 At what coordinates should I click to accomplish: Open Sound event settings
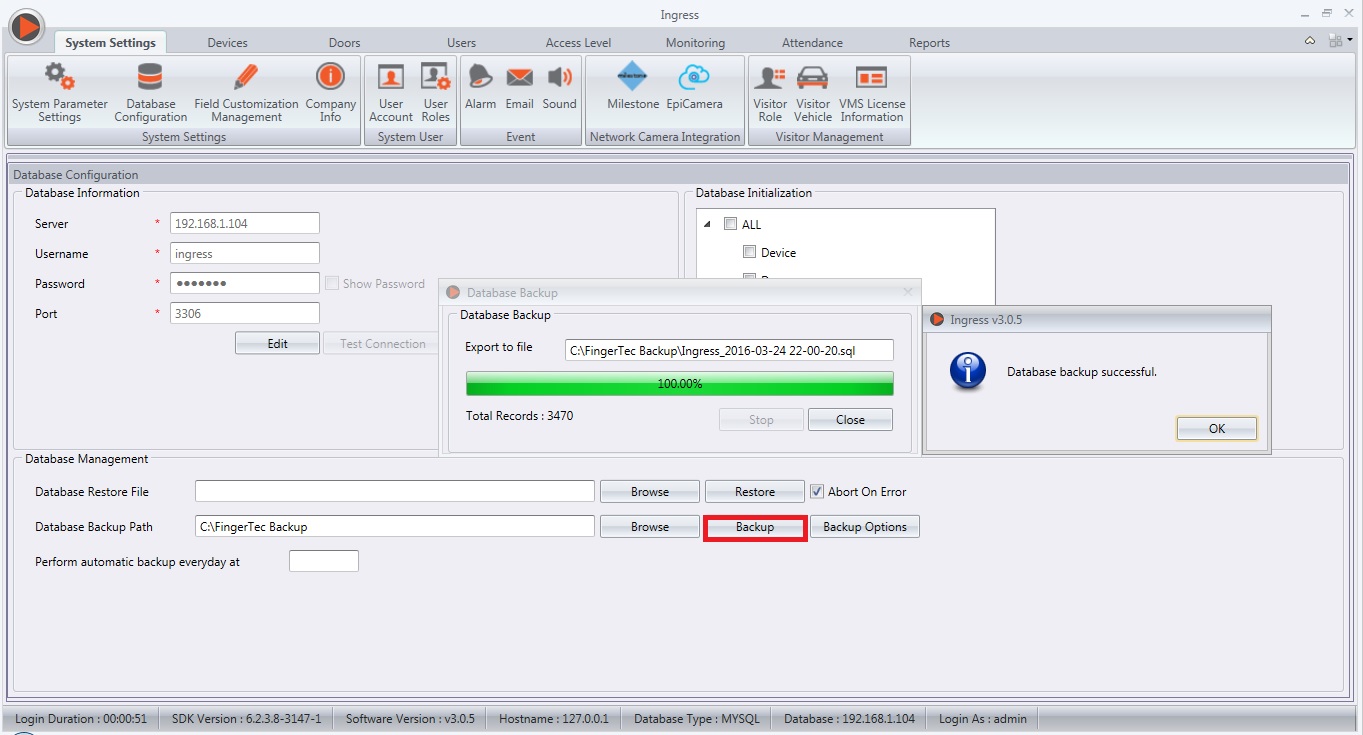point(559,88)
